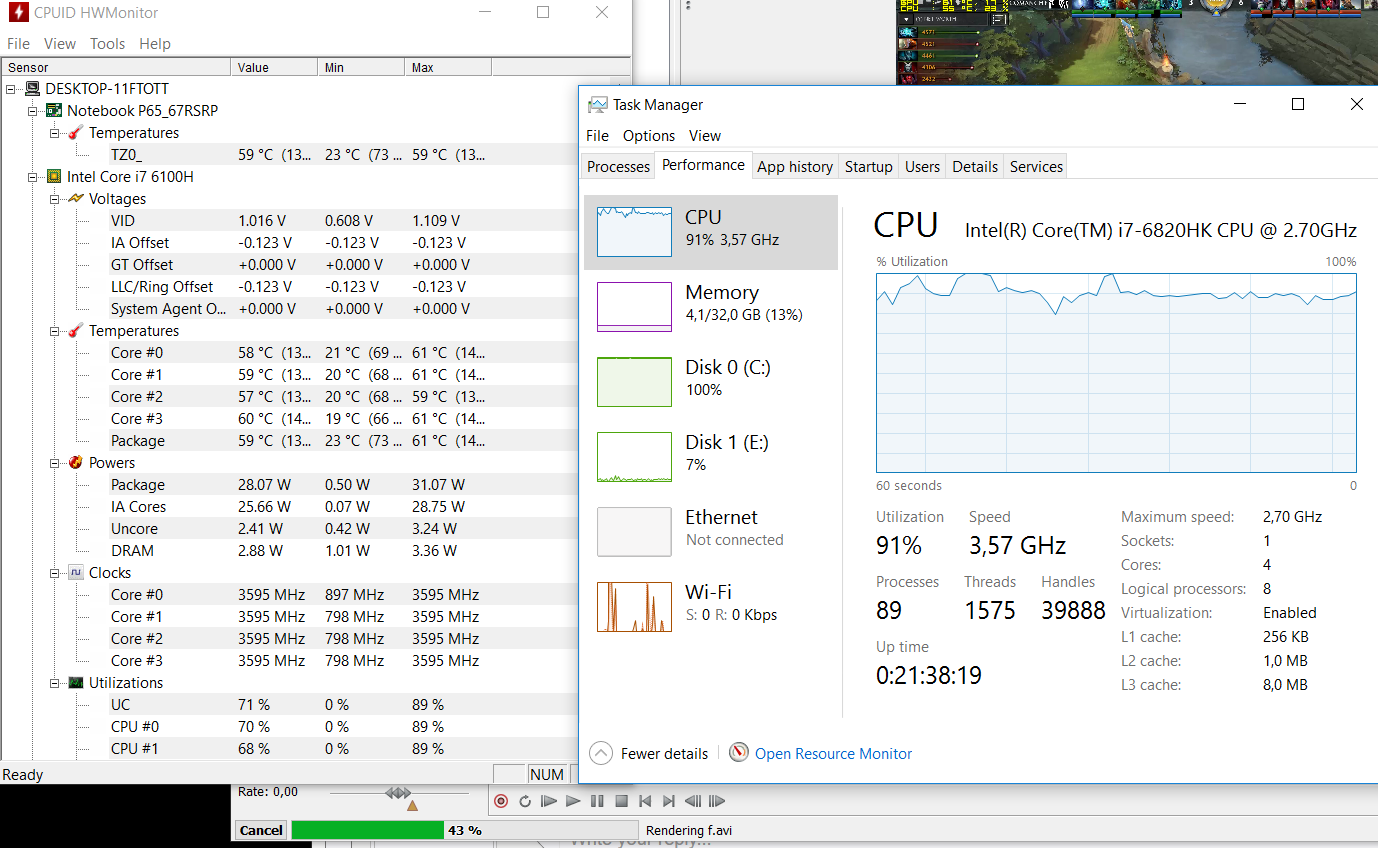This screenshot has height=848, width=1378.
Task: Collapse the Clocks tree node
Action: pos(56,573)
